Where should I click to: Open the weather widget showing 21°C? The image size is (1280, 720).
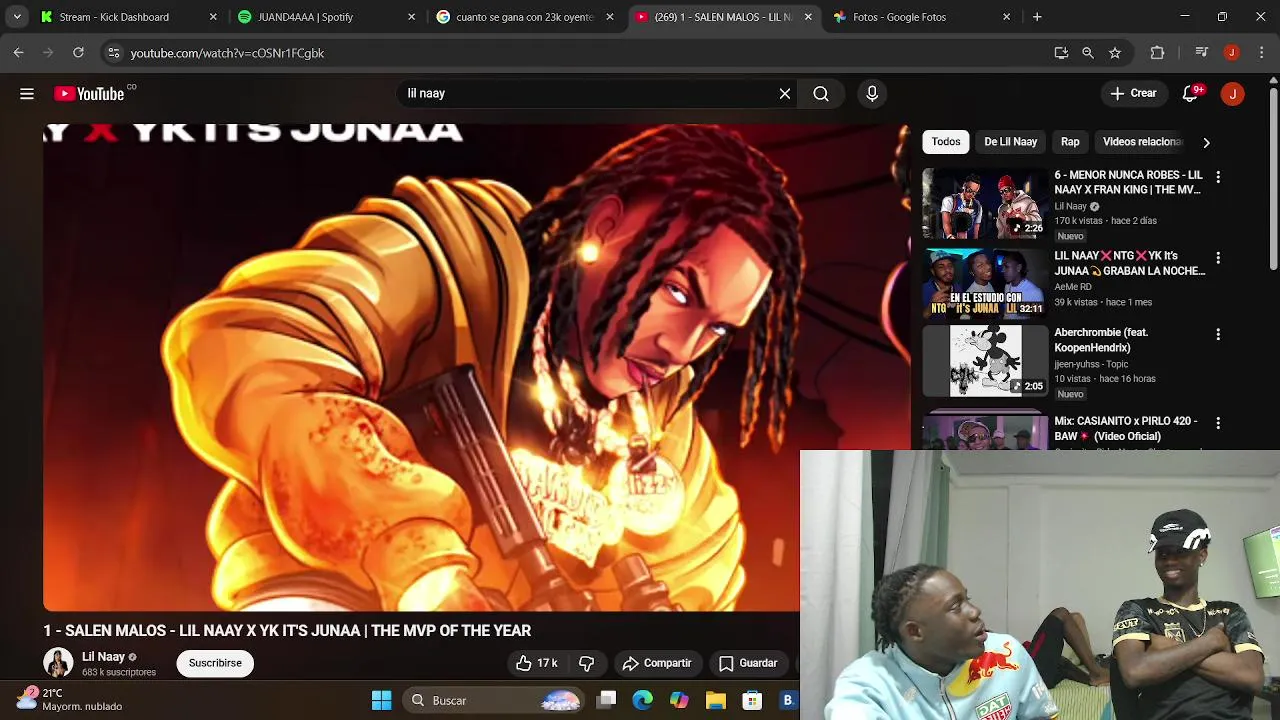68,699
